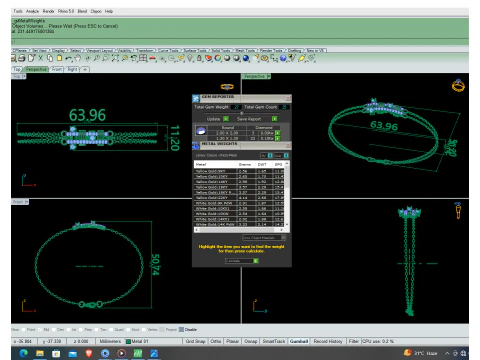Open File Explorer from the taskbar
The width and height of the screenshot is (480, 360).
40,353
